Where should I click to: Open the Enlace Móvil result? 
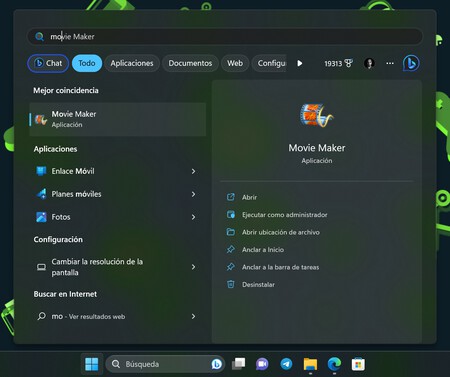pyautogui.click(x=118, y=171)
